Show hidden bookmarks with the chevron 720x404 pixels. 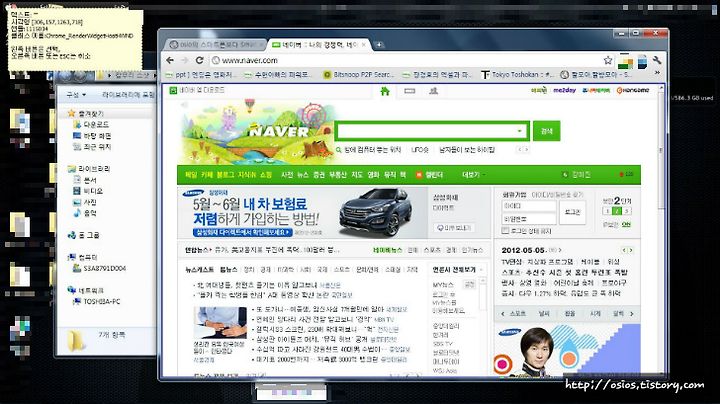tap(658, 73)
